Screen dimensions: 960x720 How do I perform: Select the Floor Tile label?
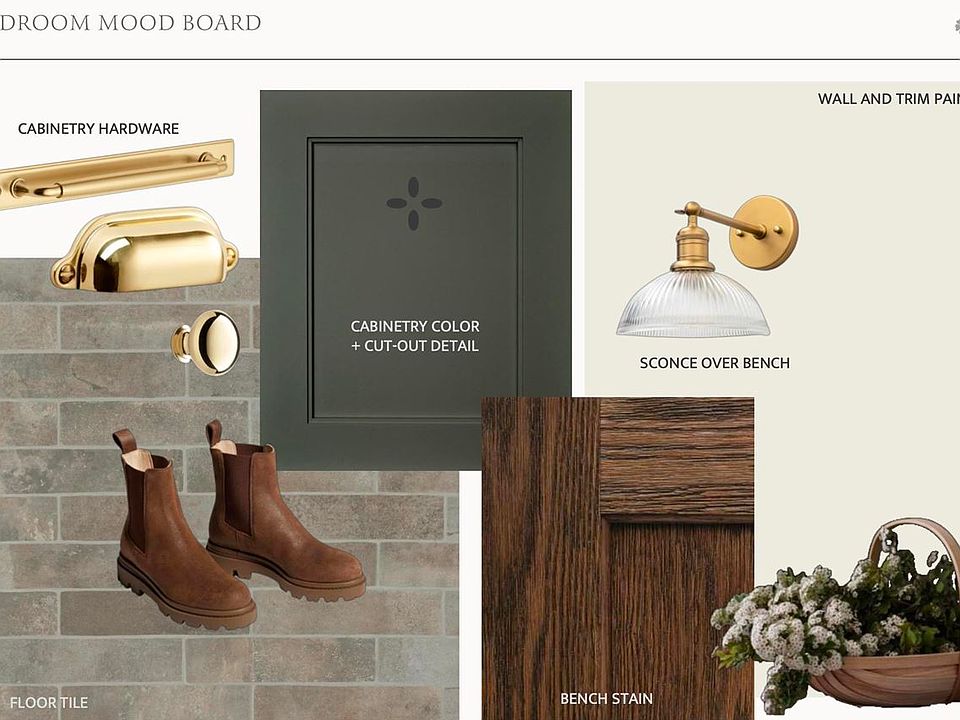click(x=49, y=702)
